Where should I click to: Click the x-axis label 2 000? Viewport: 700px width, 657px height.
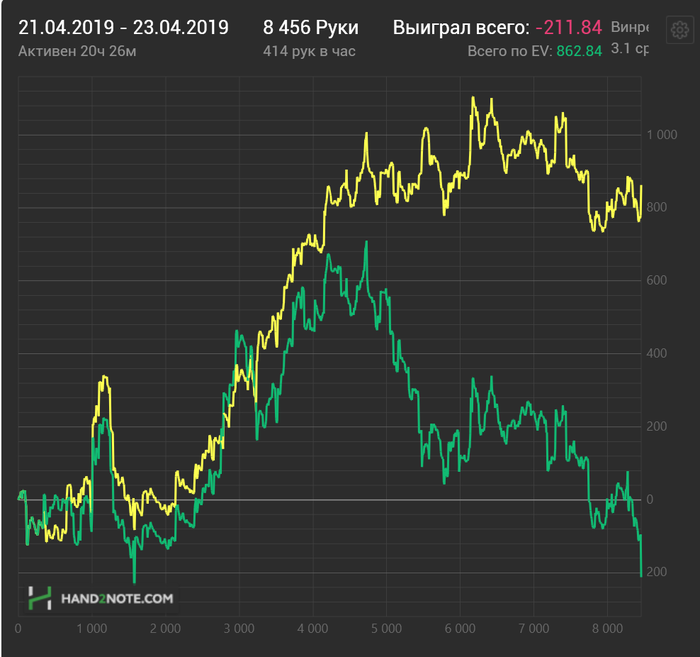pos(165,628)
